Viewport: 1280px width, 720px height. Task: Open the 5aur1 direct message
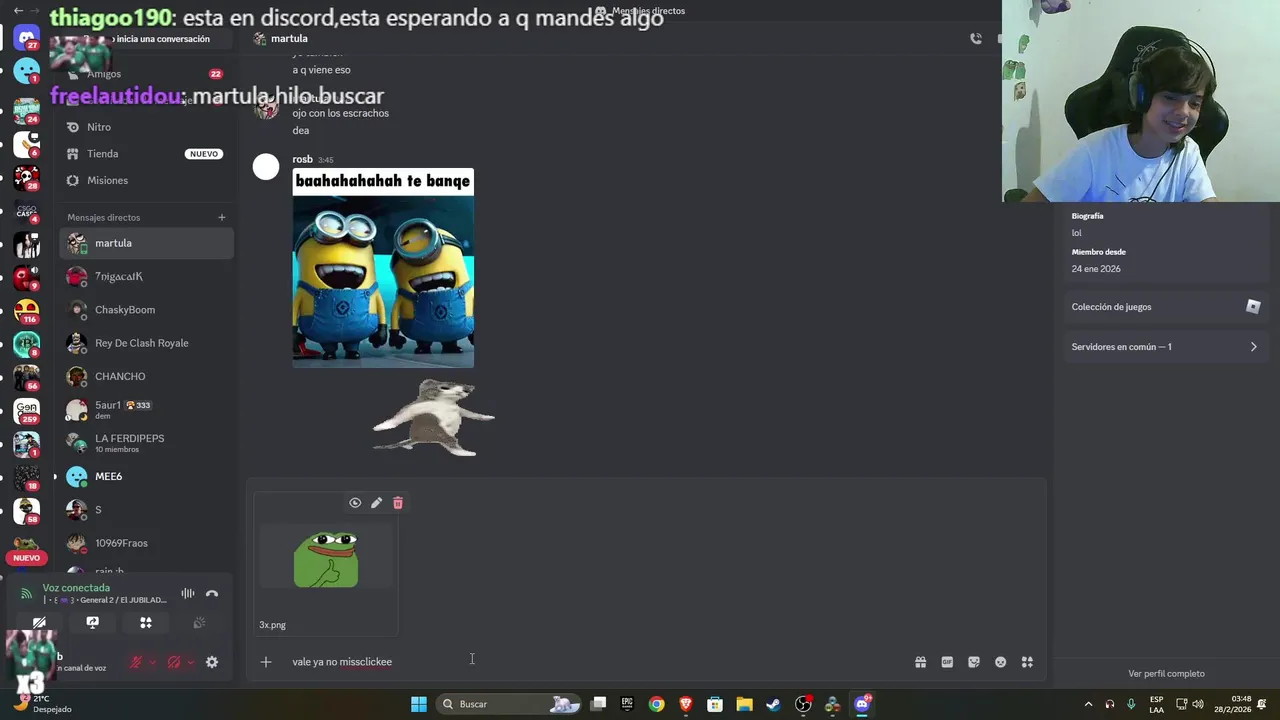[x=147, y=410]
